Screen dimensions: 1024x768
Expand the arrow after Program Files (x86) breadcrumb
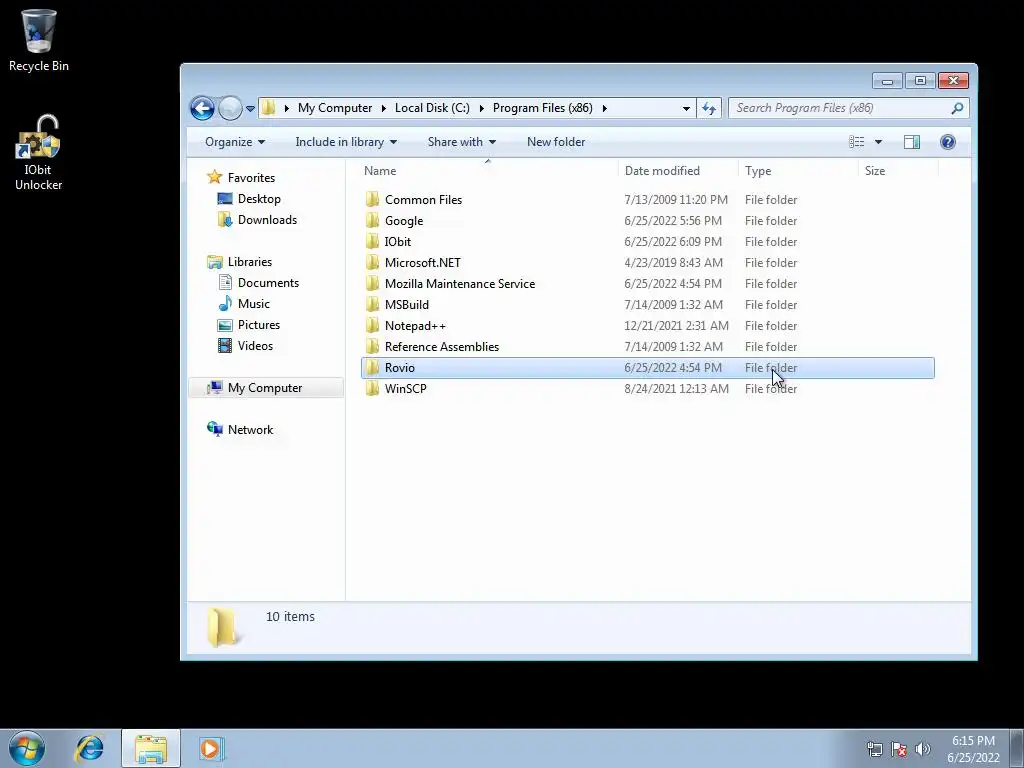(604, 108)
